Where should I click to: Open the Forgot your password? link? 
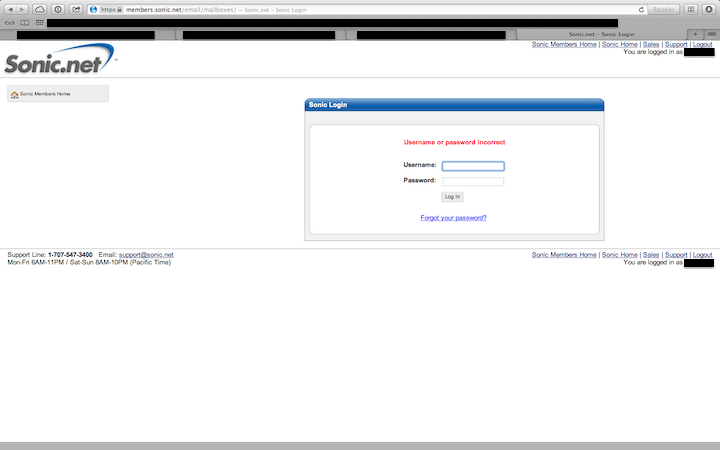pyautogui.click(x=453, y=218)
